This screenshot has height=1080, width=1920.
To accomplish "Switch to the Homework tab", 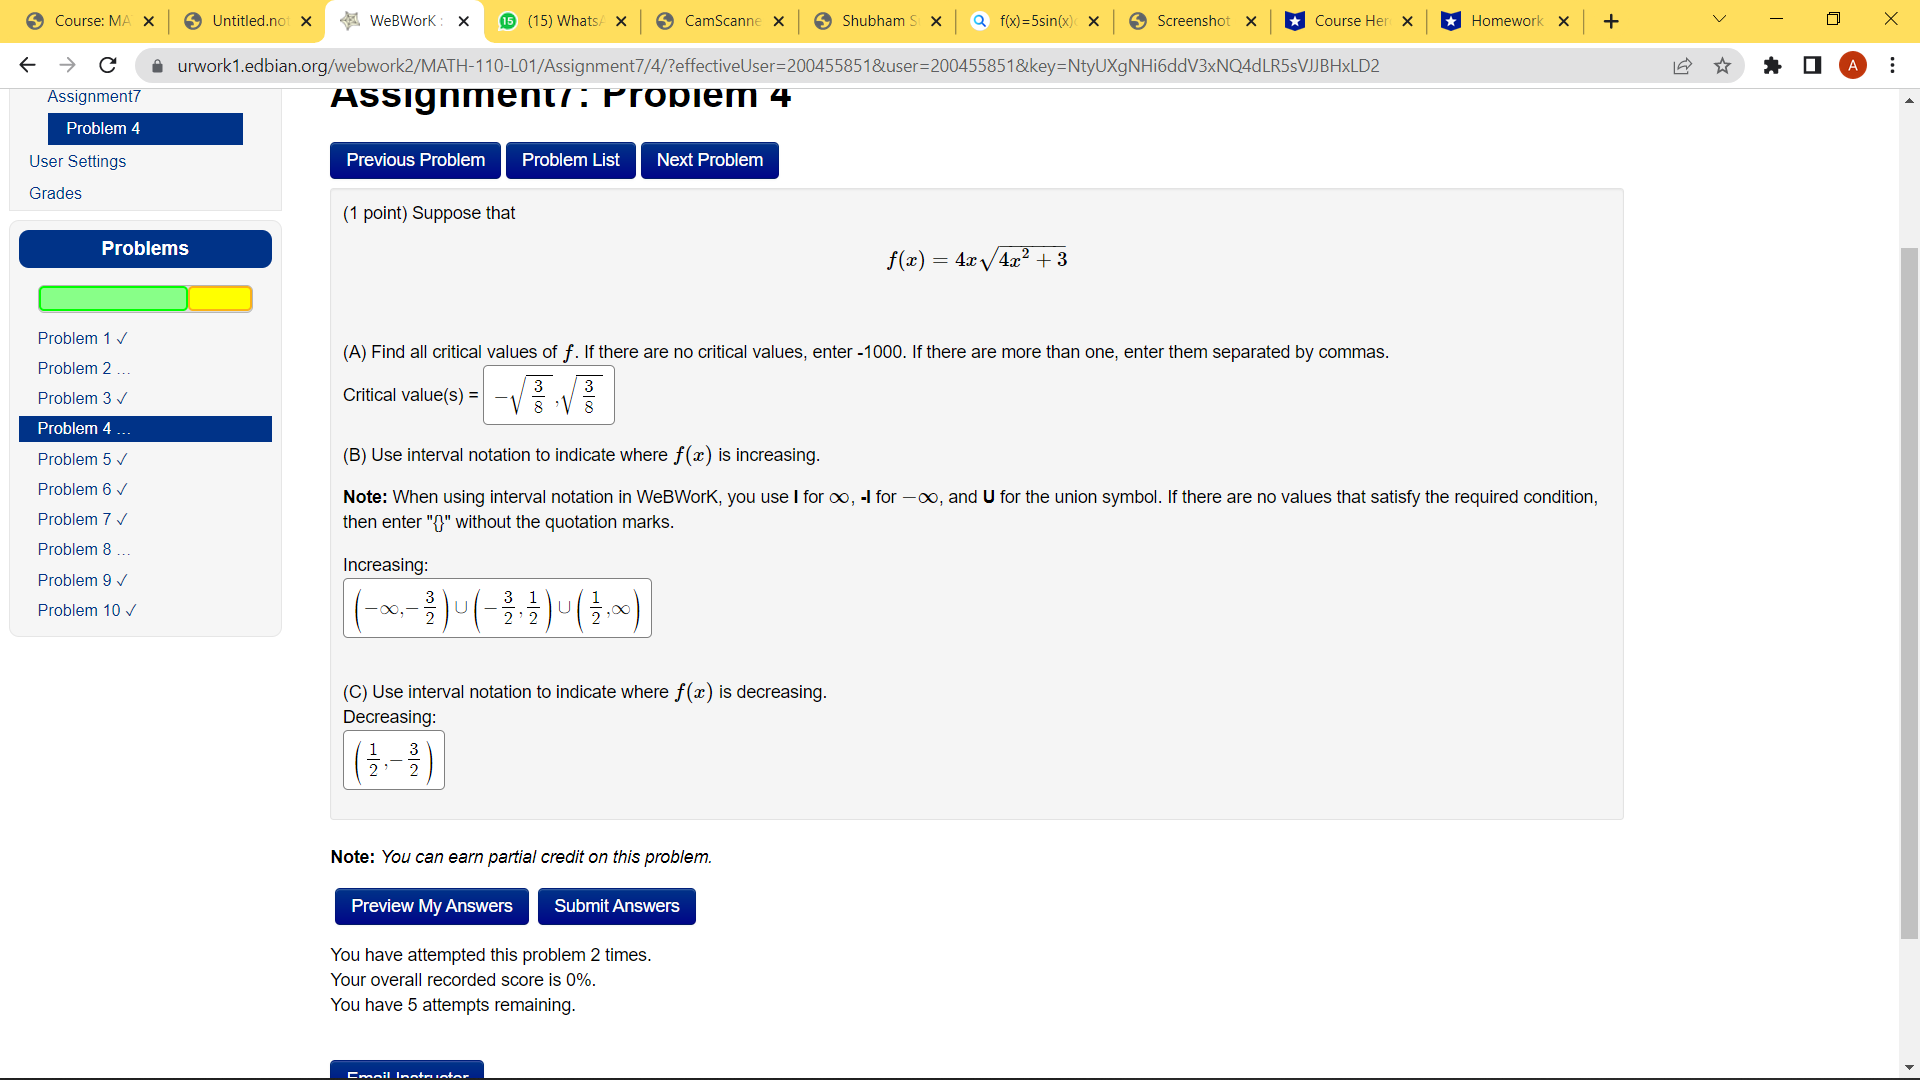I will pos(1505,21).
